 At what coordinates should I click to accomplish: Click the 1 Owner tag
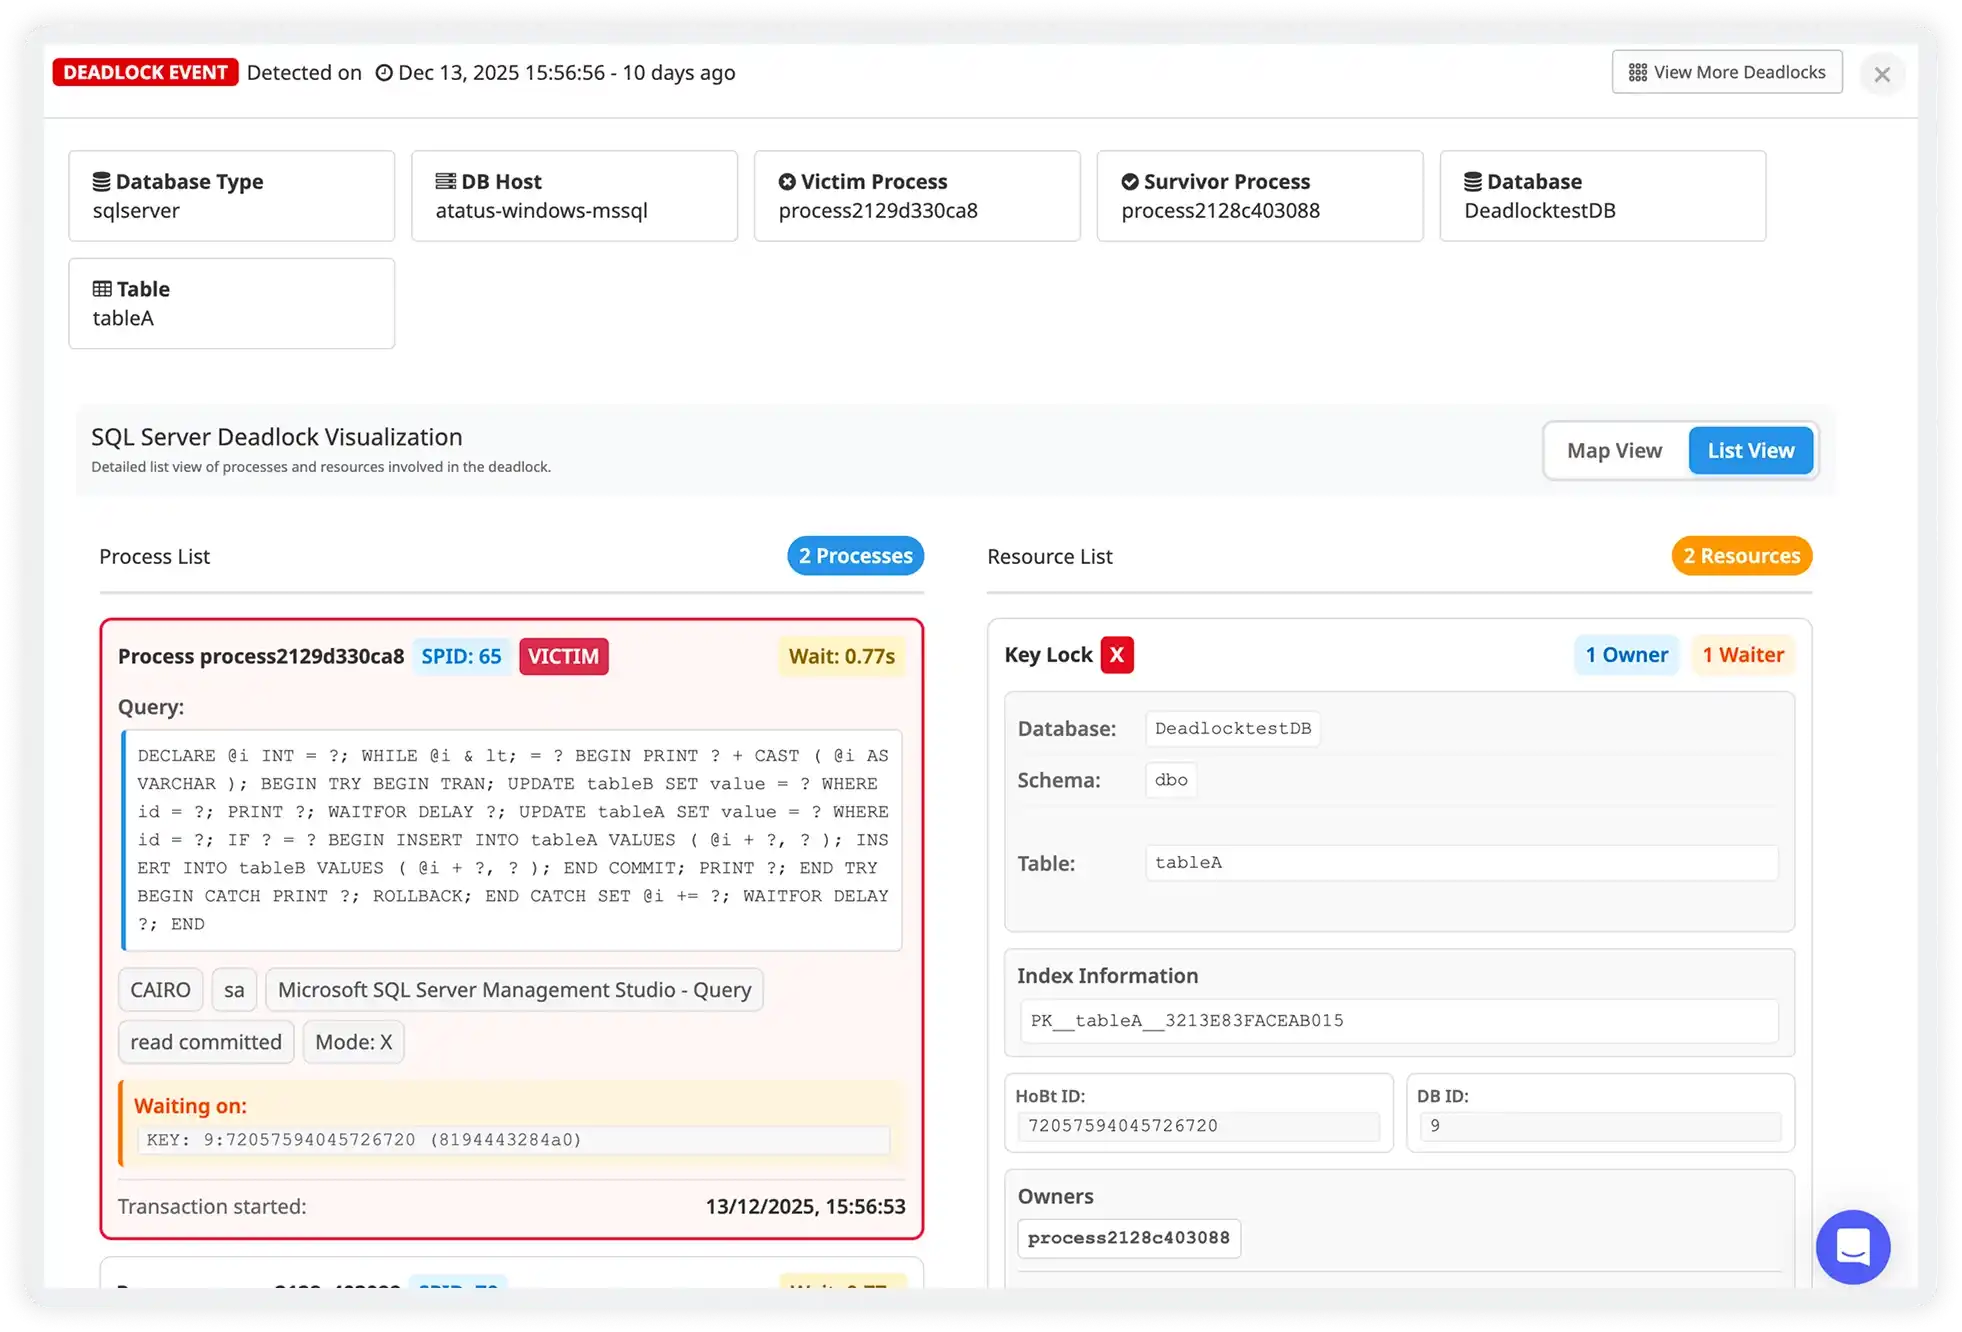pyautogui.click(x=1626, y=655)
